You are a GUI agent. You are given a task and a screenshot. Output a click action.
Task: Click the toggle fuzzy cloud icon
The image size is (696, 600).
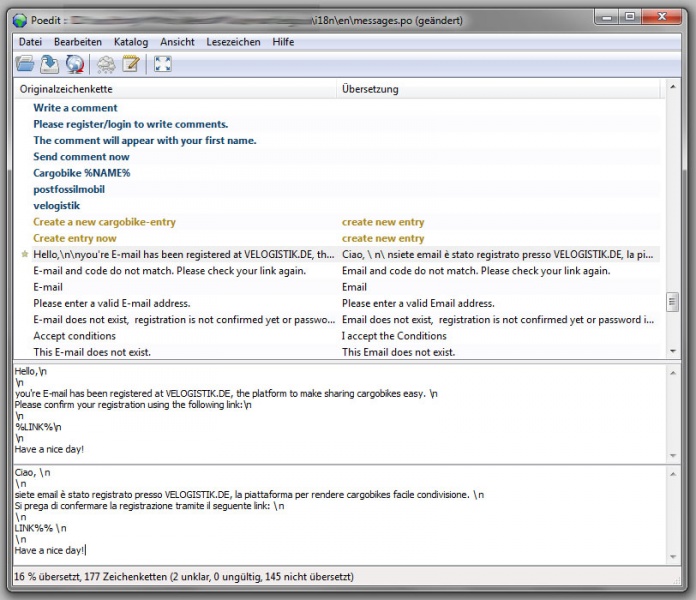click(x=106, y=65)
